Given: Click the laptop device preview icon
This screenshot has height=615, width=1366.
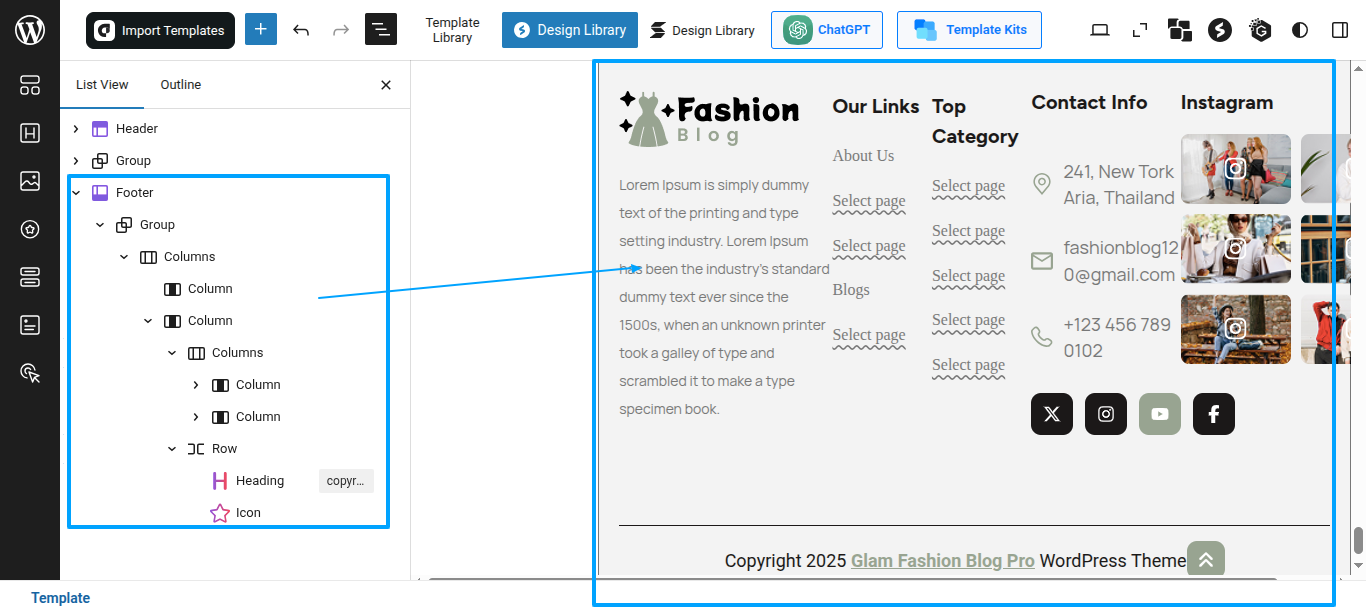Looking at the screenshot, I should (1100, 30).
